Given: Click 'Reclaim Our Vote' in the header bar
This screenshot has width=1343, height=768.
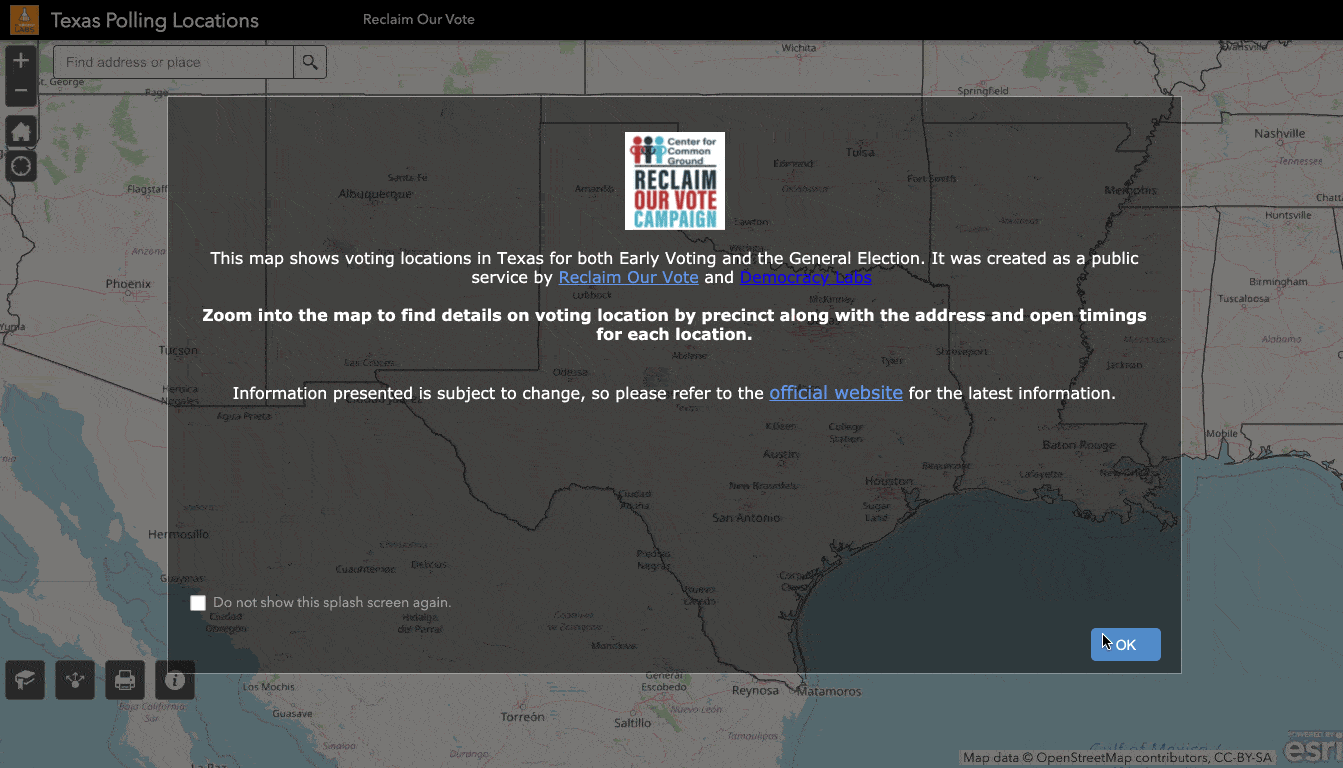Looking at the screenshot, I should point(418,20).
